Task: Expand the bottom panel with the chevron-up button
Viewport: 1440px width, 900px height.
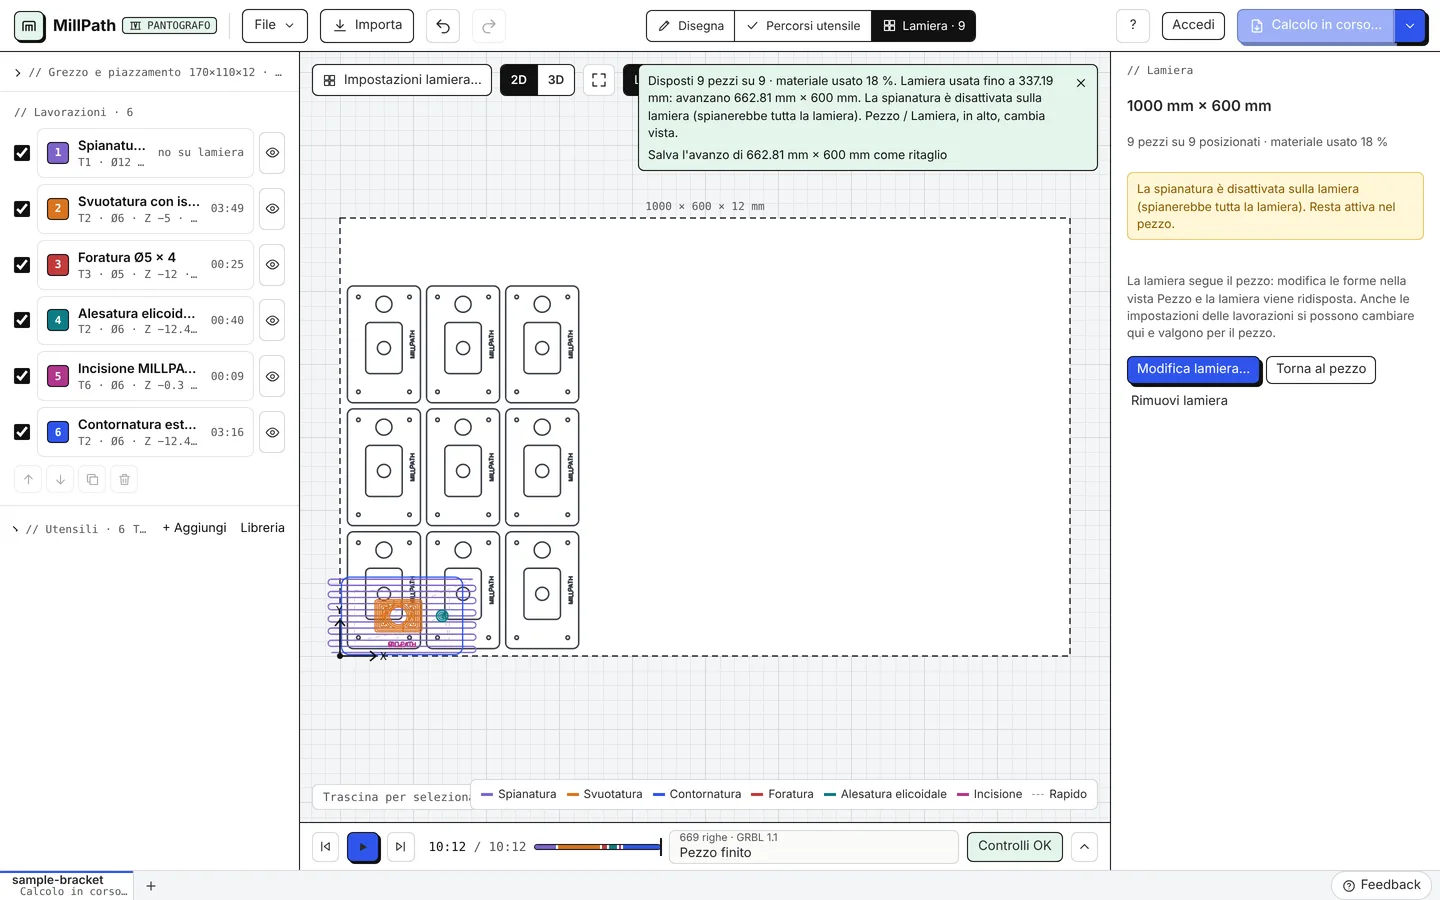Action: pos(1084,847)
